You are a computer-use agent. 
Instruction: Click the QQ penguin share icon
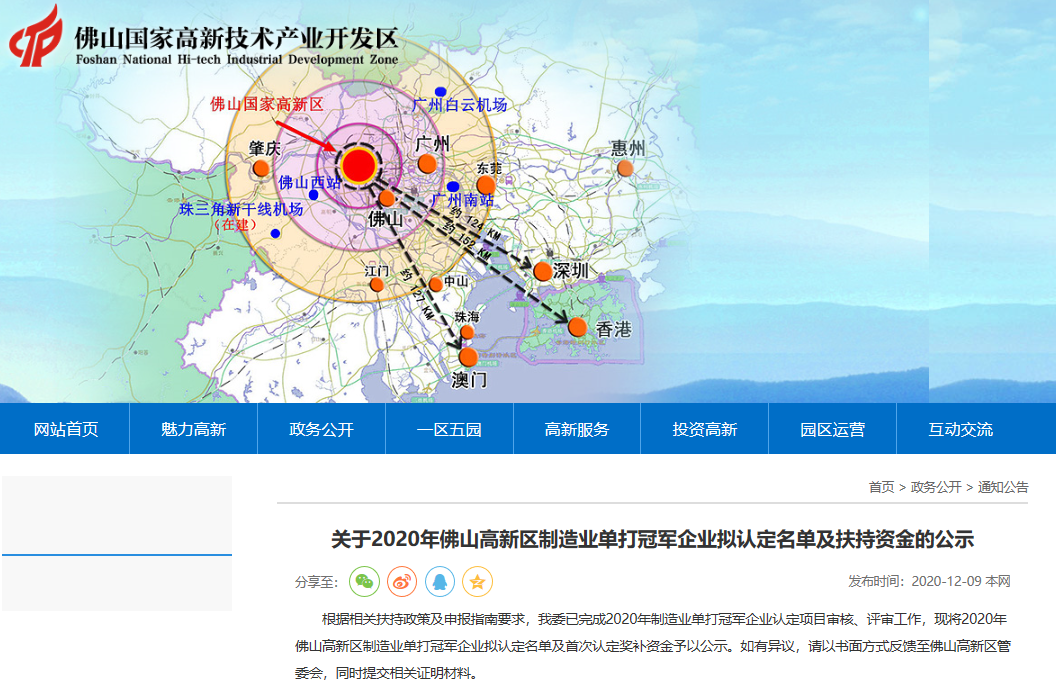[440, 581]
